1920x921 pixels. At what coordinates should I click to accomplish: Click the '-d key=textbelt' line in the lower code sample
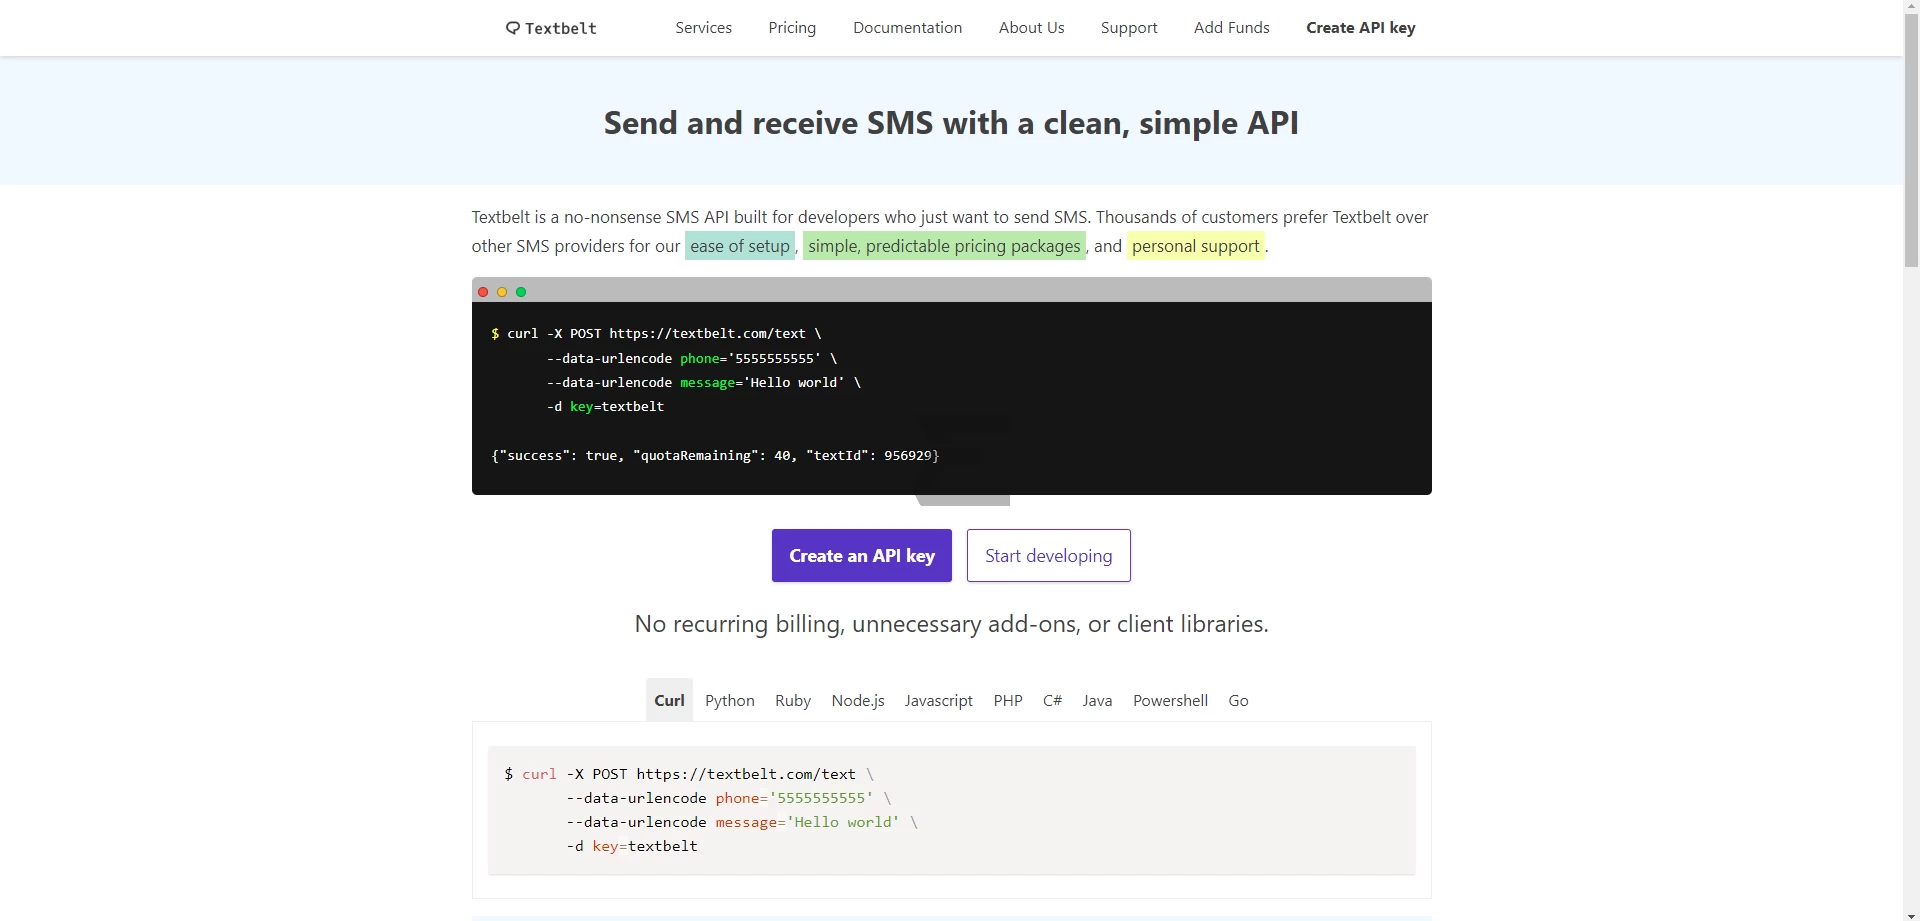(632, 846)
